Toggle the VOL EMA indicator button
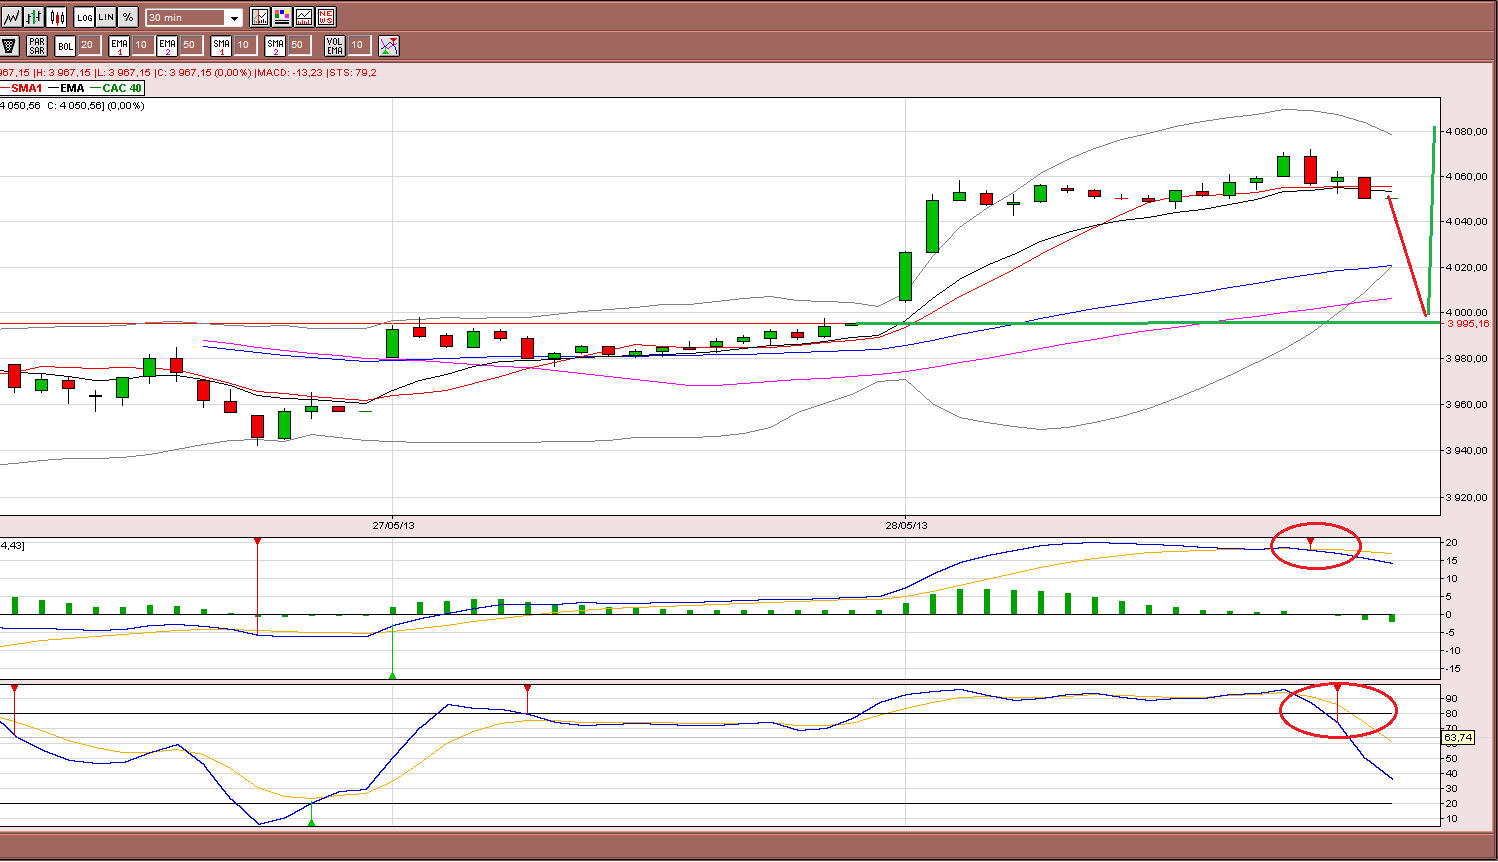Viewport: 1498px width, 862px height. 335,46
